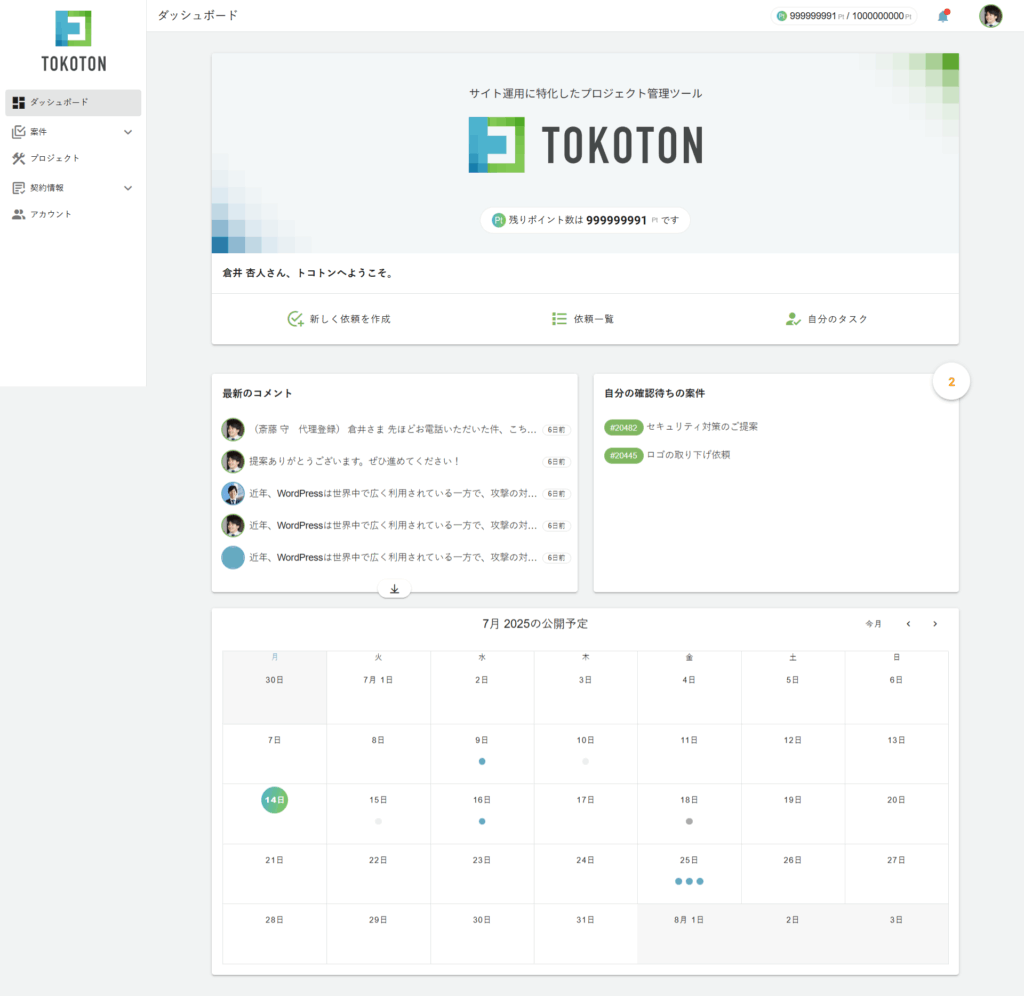Go to next month in calendar

click(x=935, y=624)
